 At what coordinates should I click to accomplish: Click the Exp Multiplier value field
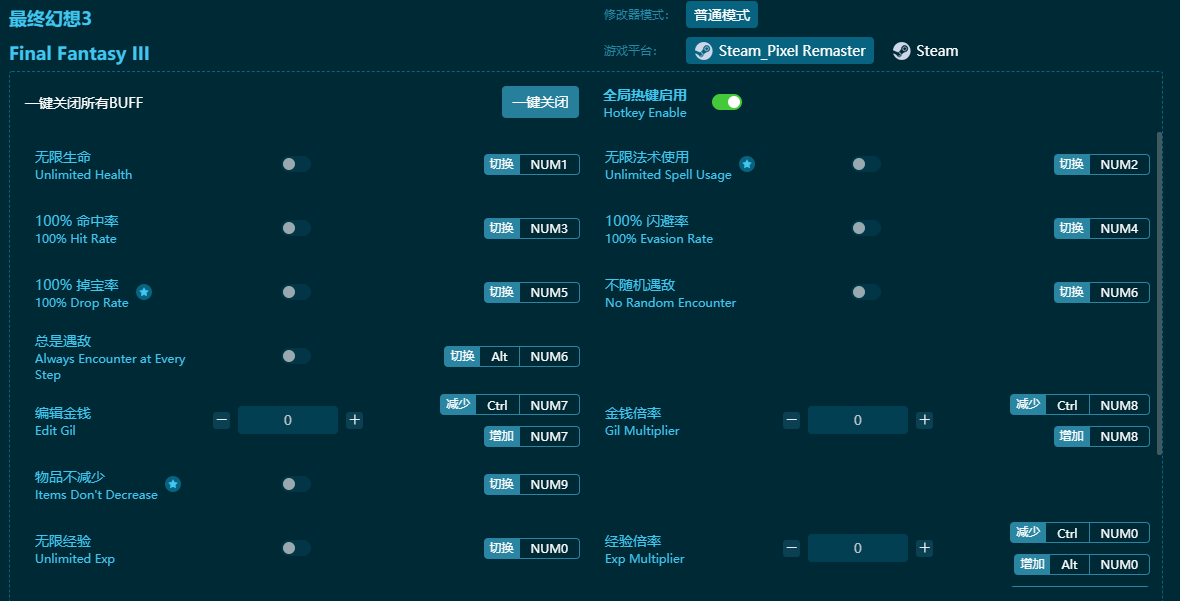point(857,548)
